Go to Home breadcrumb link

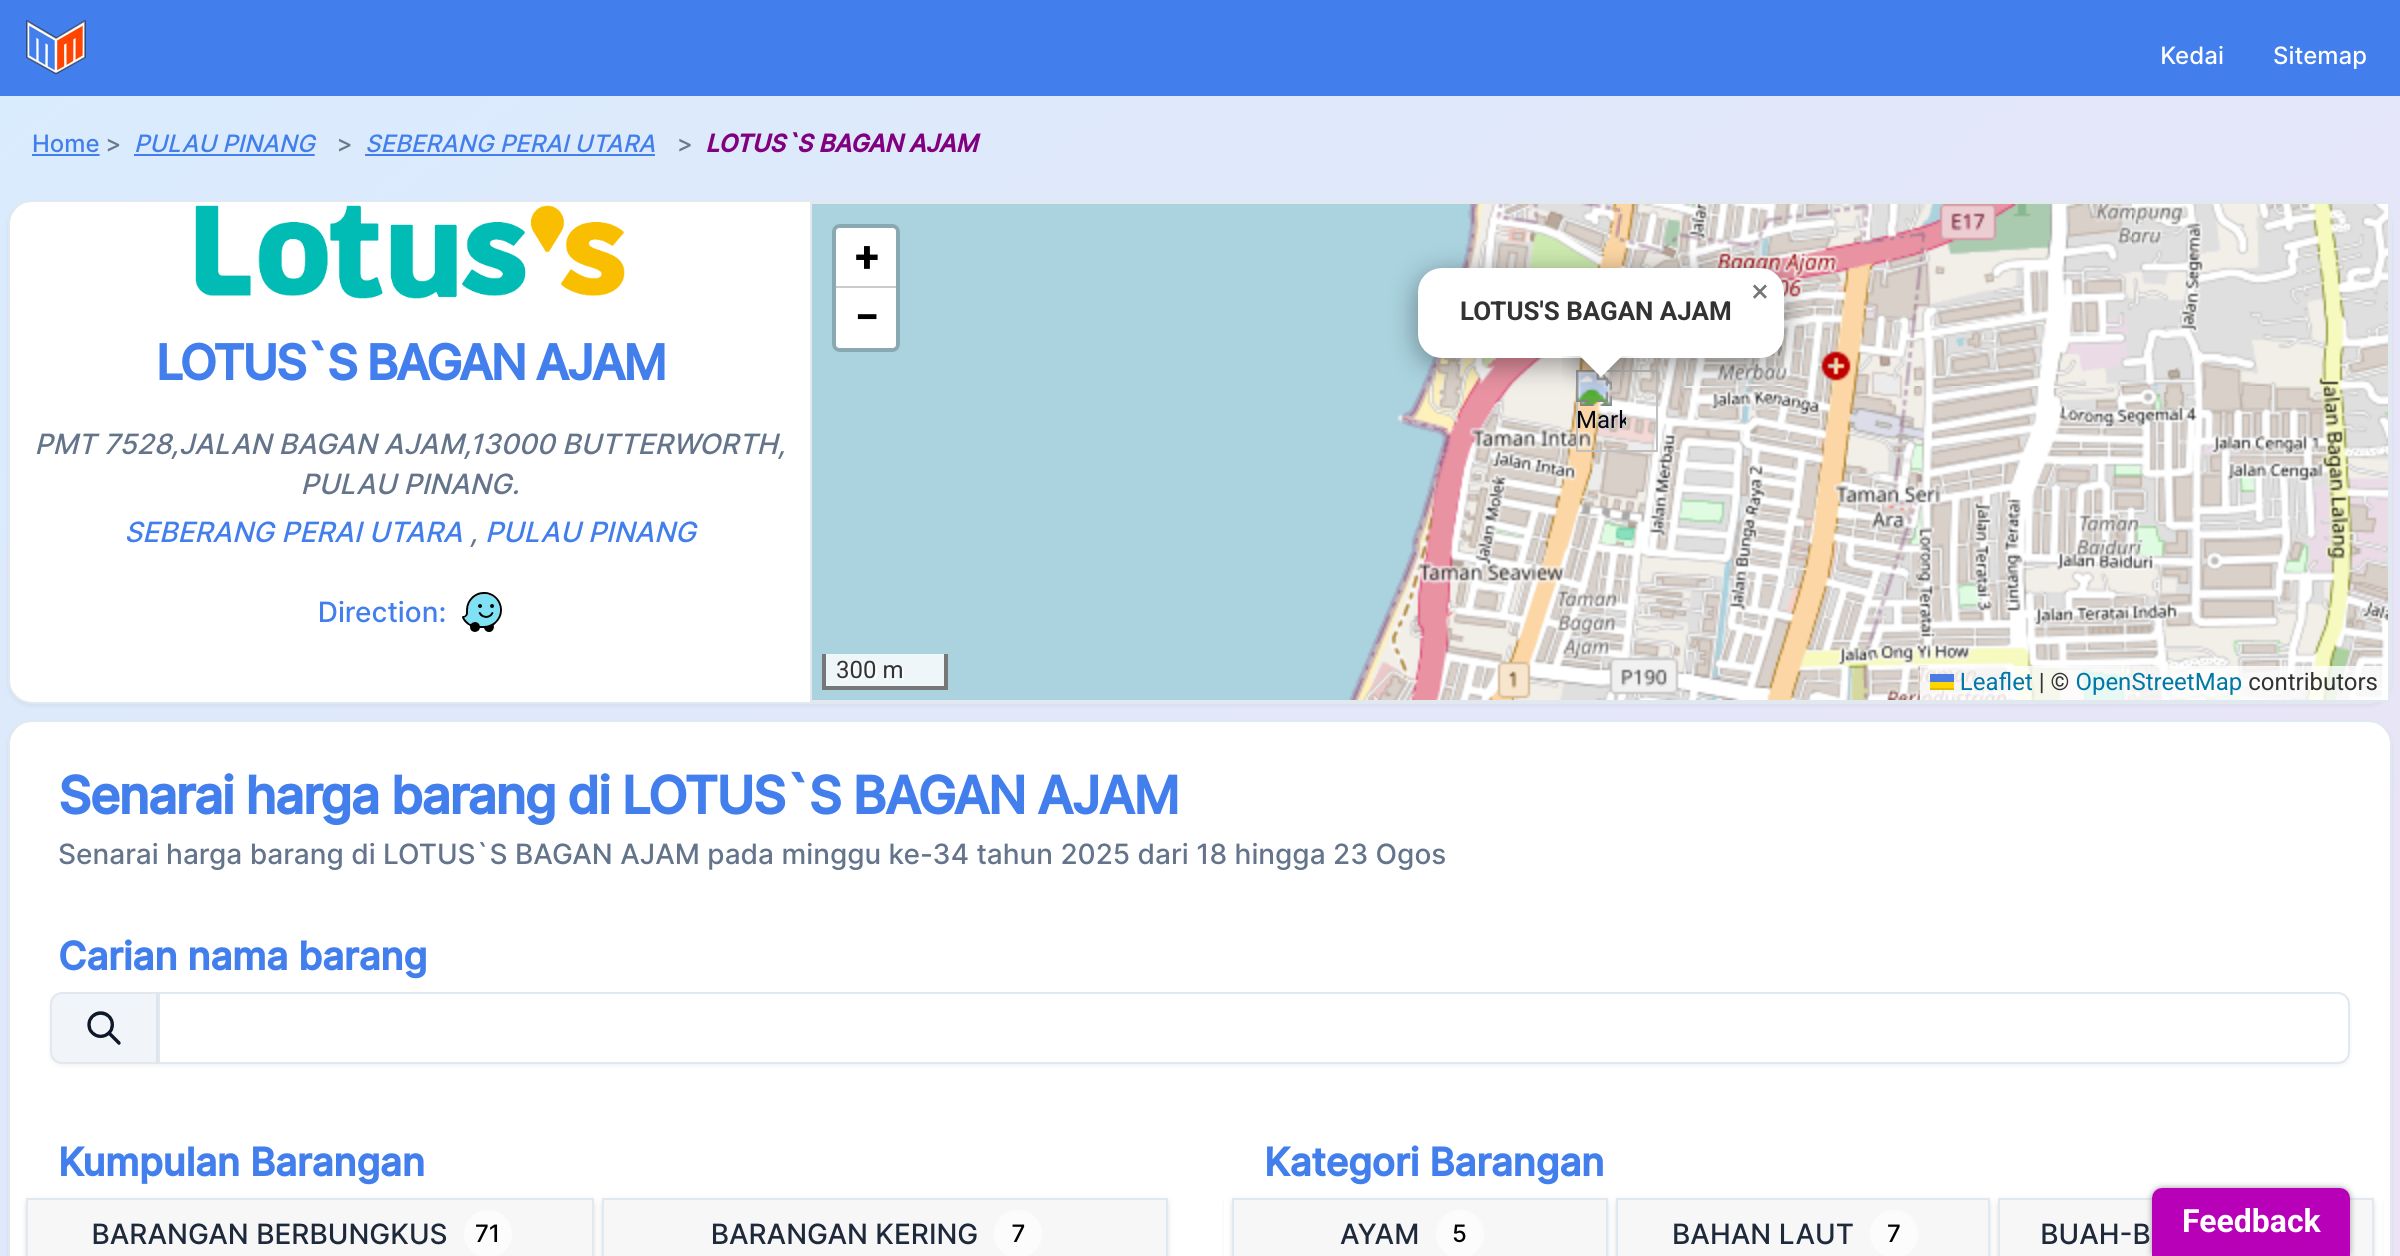(x=65, y=144)
